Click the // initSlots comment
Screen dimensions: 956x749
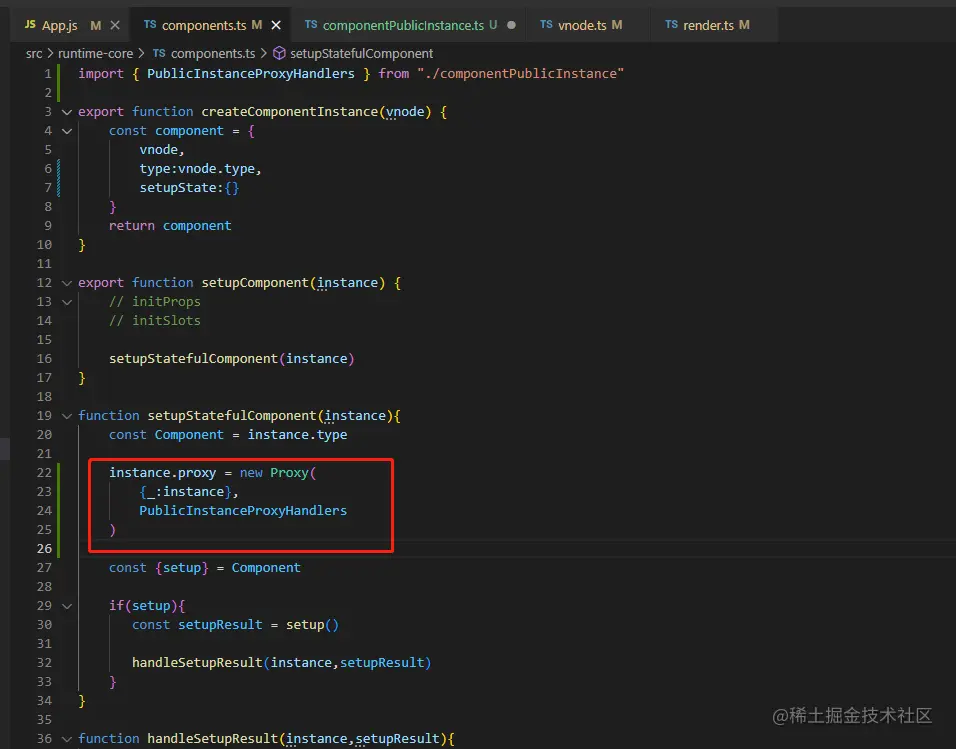(155, 321)
